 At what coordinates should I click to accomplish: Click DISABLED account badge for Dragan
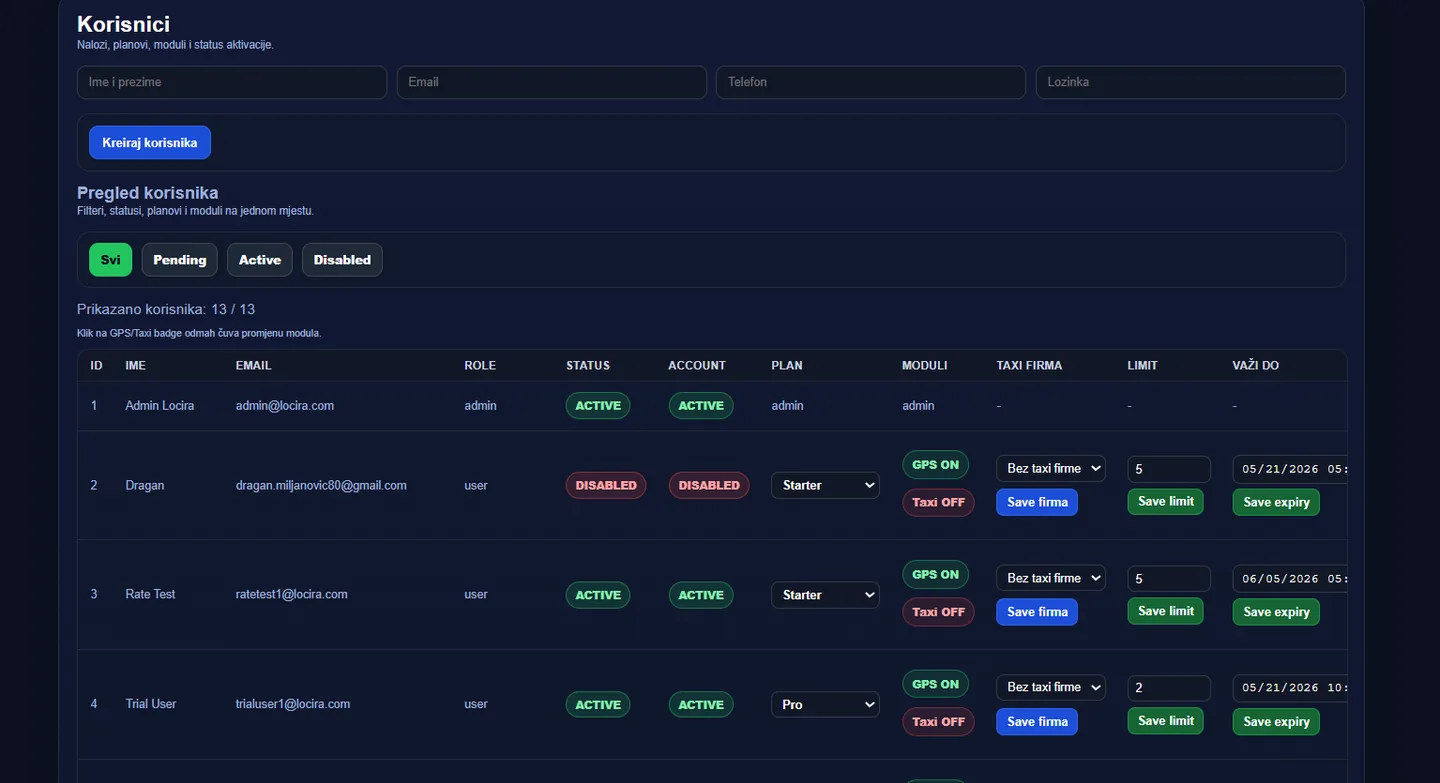709,485
